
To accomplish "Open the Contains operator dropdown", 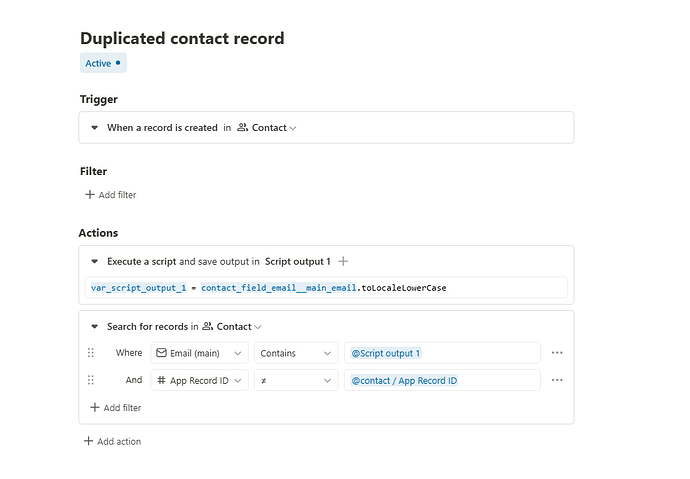I will tap(296, 353).
